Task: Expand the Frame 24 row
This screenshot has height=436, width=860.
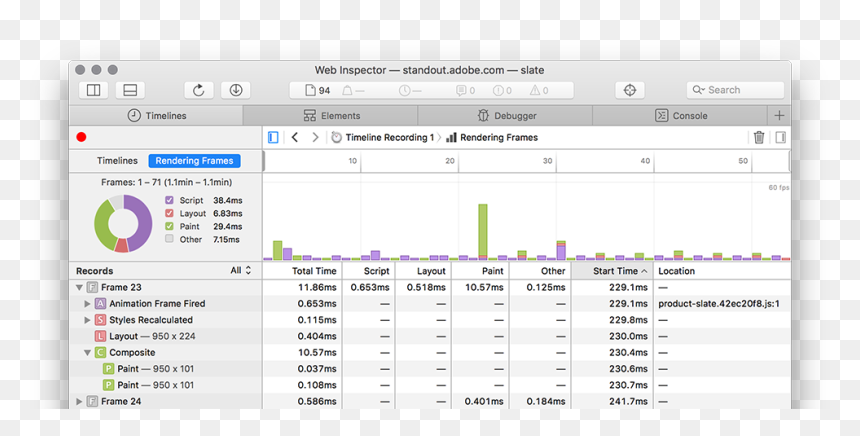Action: (x=79, y=401)
